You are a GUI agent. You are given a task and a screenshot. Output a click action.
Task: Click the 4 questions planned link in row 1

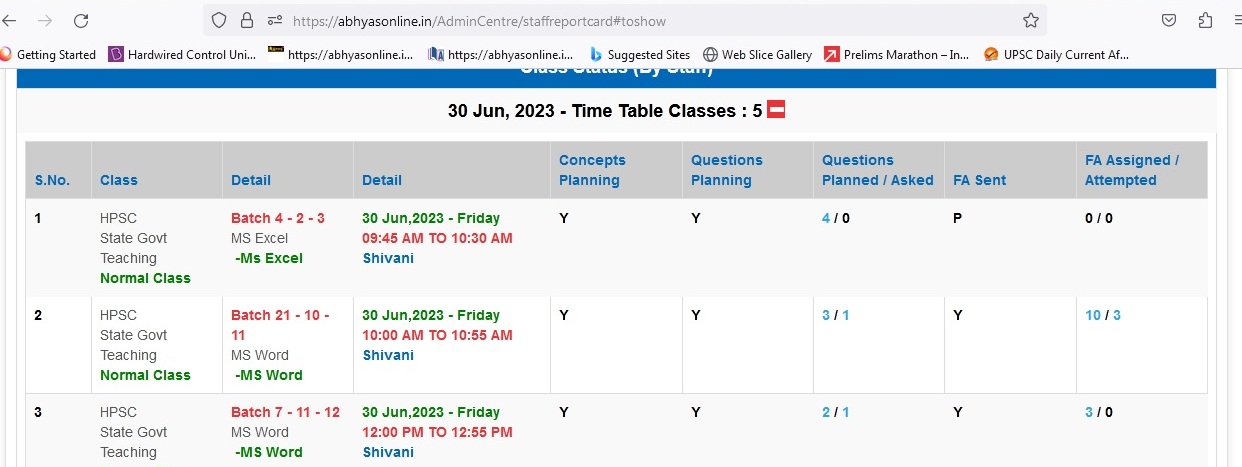826,218
